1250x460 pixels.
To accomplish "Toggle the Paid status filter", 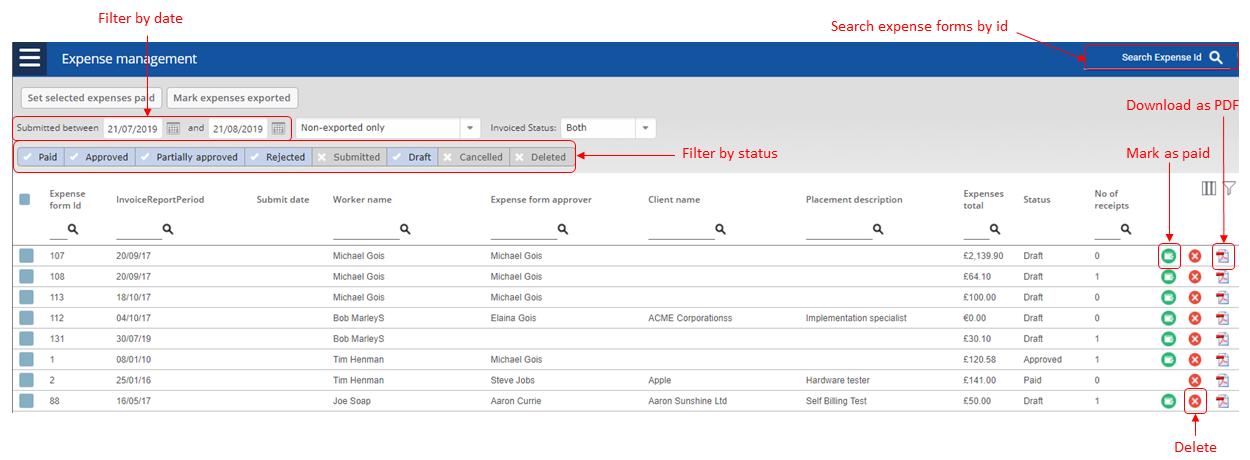I will click(40, 157).
